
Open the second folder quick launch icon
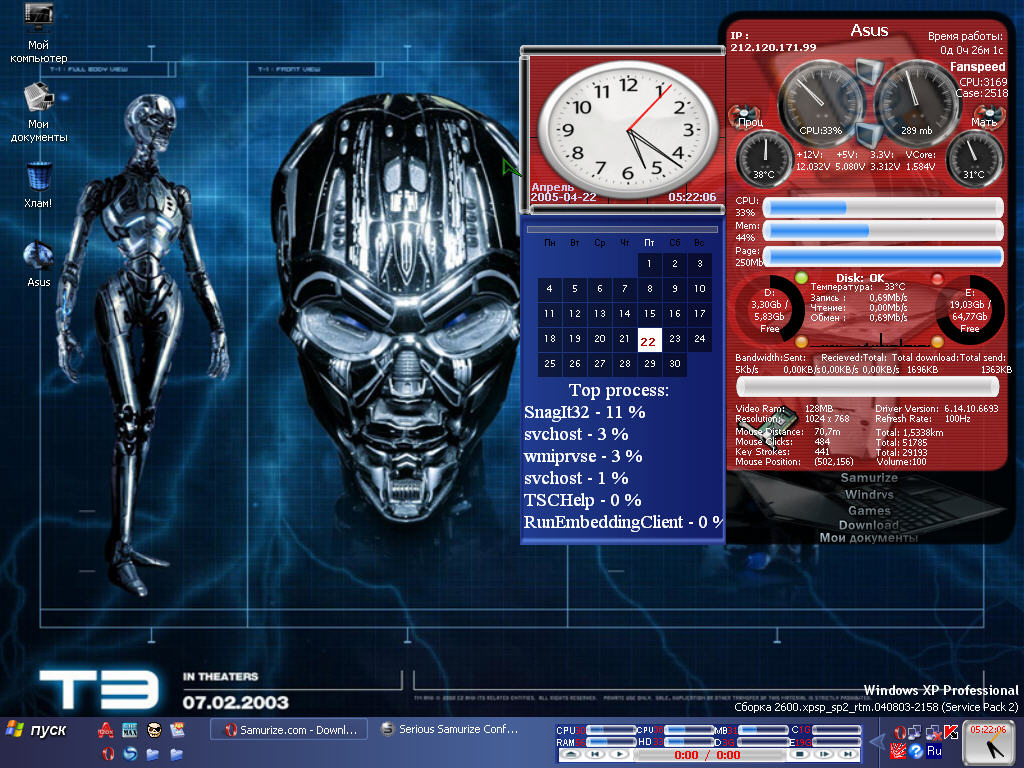(x=176, y=754)
